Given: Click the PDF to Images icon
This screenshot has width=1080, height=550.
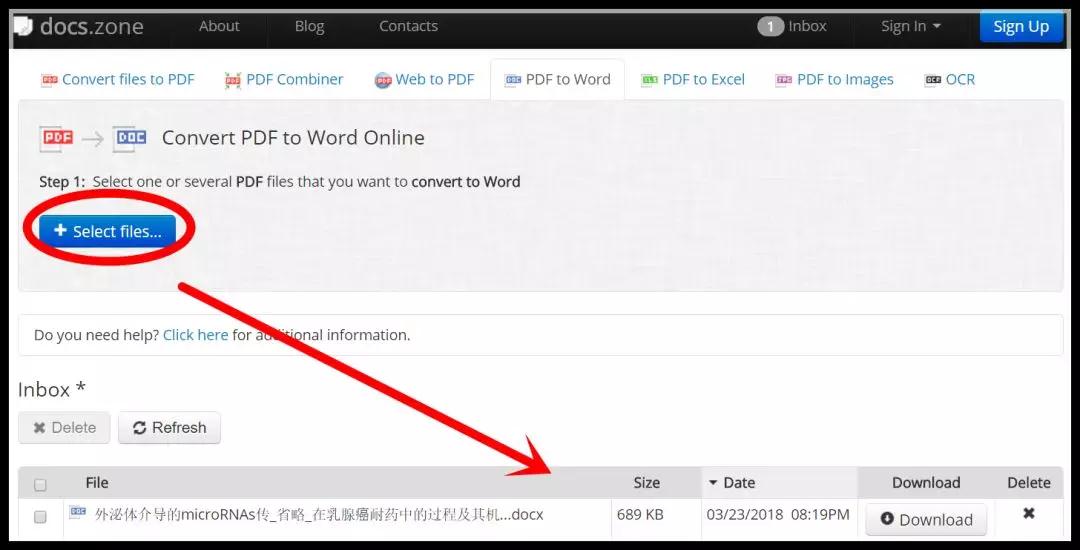Looking at the screenshot, I should pyautogui.click(x=784, y=80).
